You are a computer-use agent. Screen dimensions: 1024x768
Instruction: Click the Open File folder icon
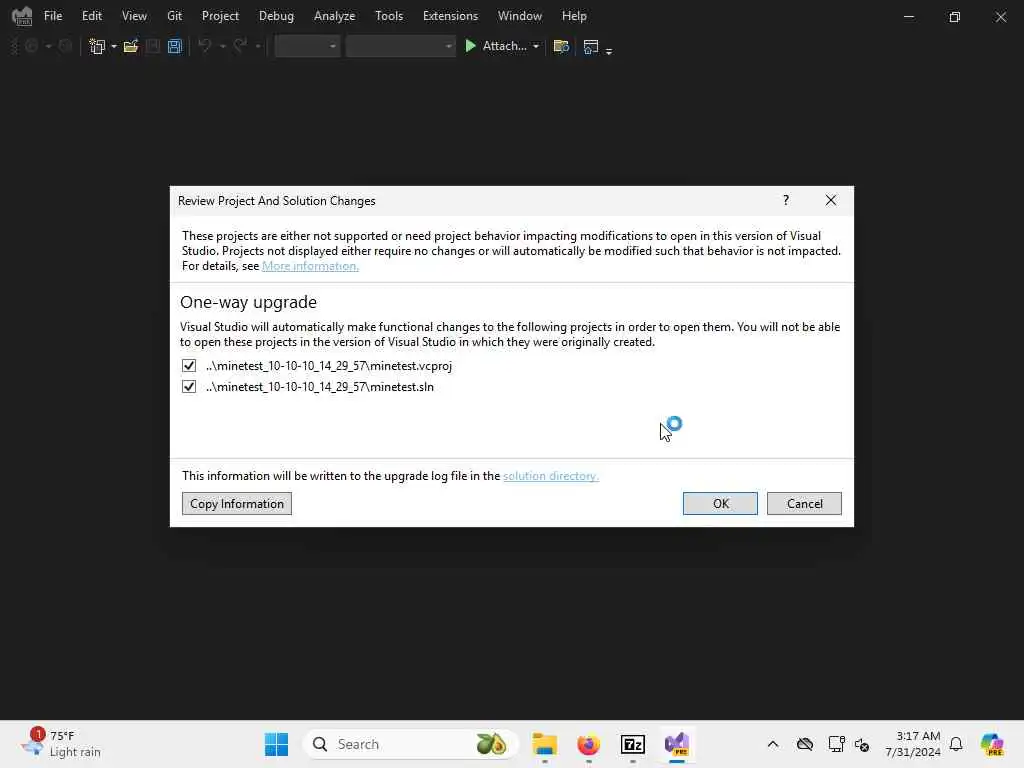coord(131,46)
